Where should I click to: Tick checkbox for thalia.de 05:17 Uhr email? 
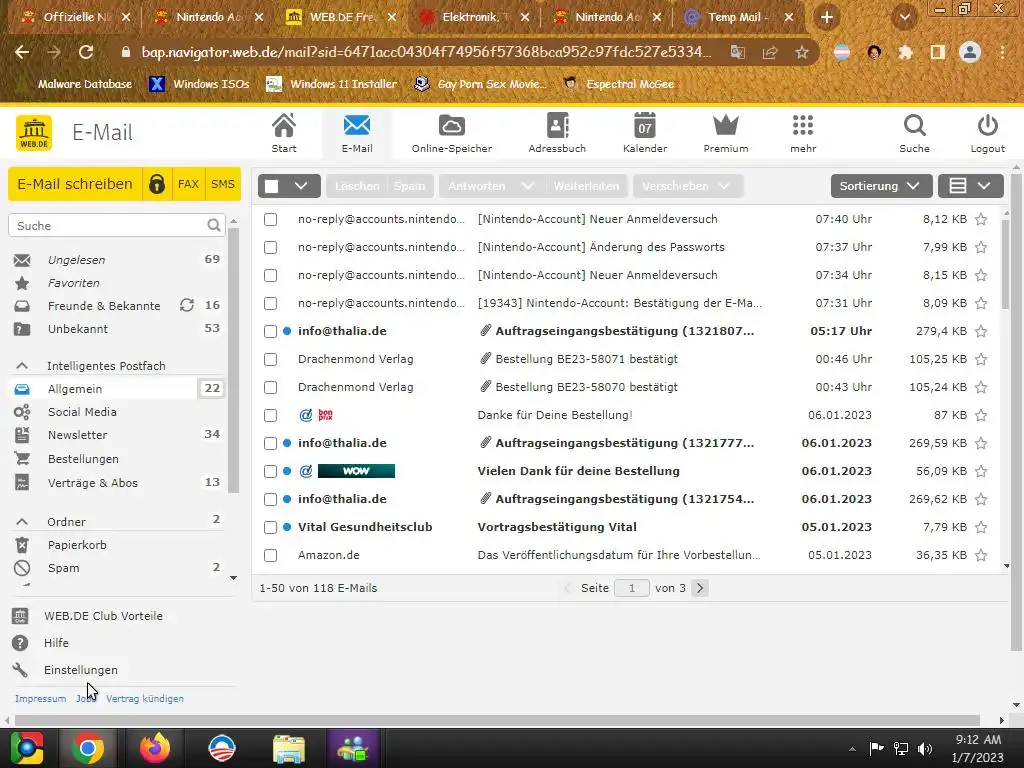click(270, 331)
